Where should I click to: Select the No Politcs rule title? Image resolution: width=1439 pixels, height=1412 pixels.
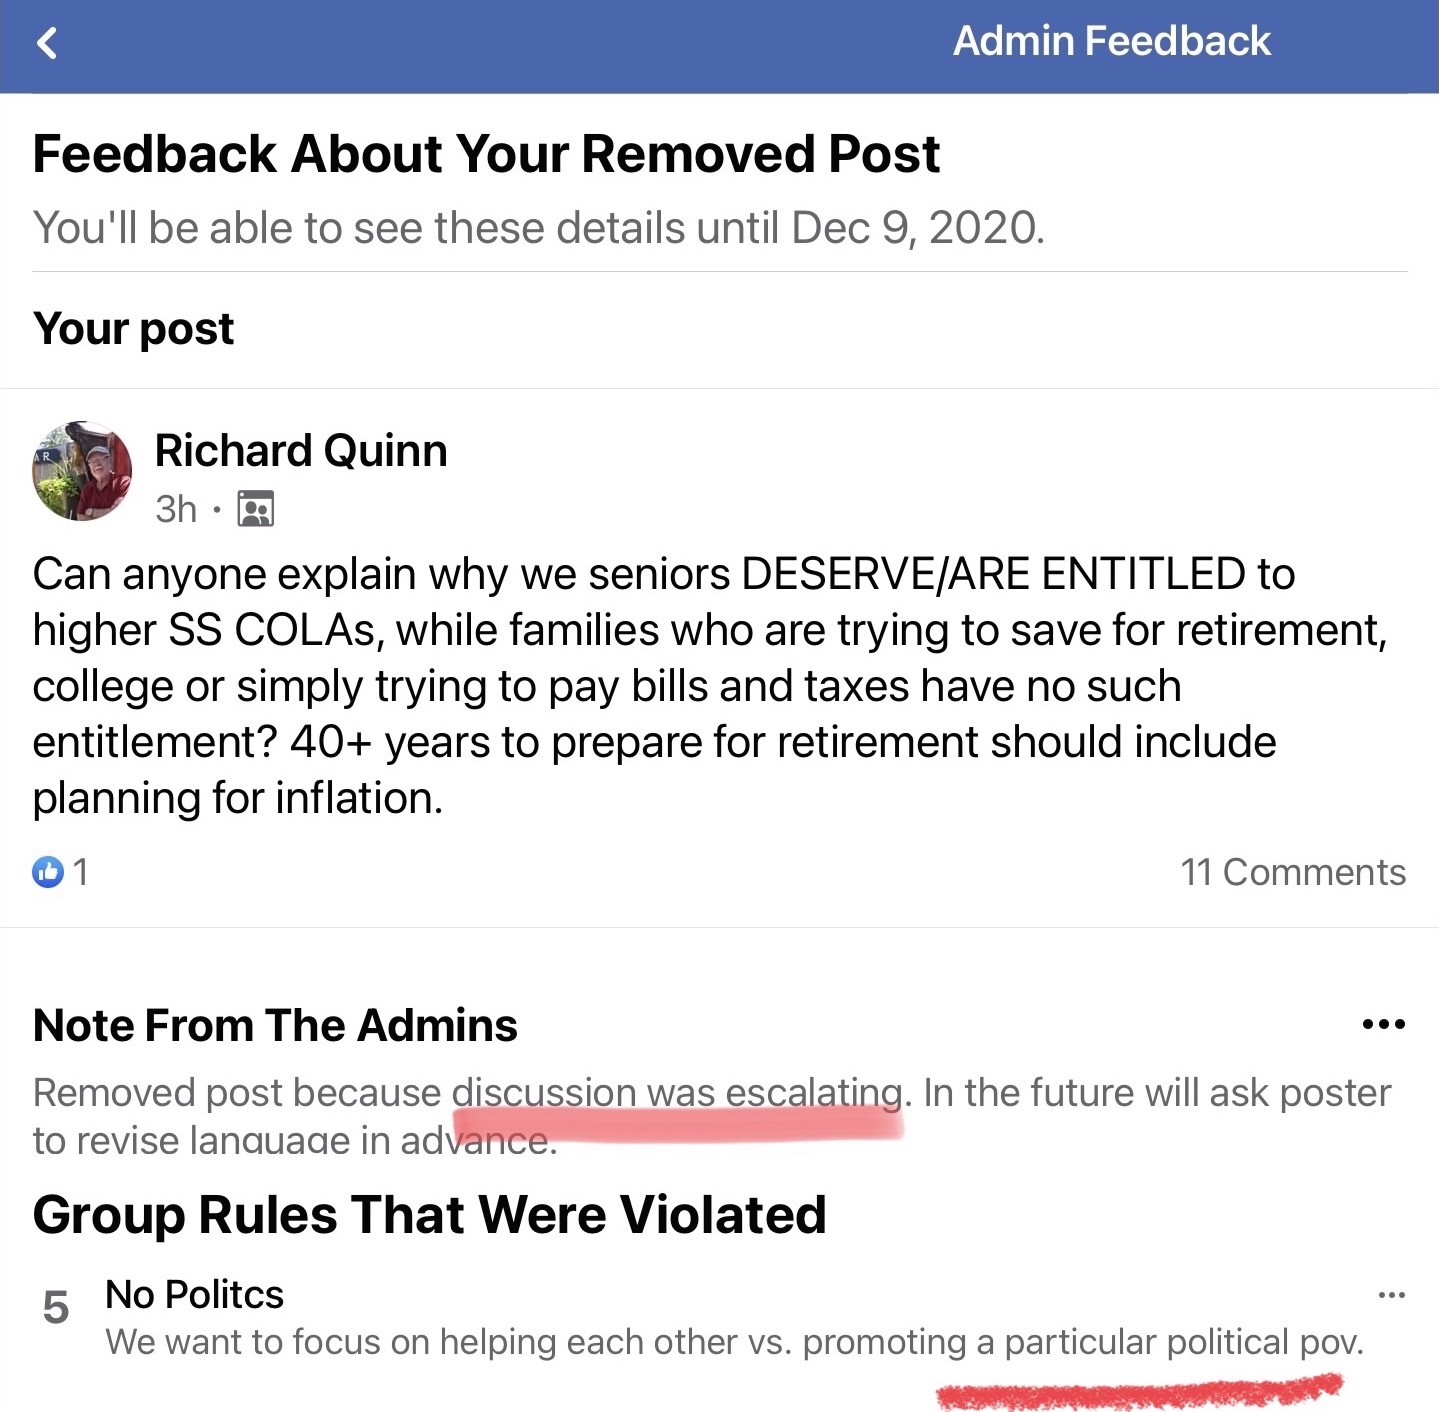[195, 1295]
